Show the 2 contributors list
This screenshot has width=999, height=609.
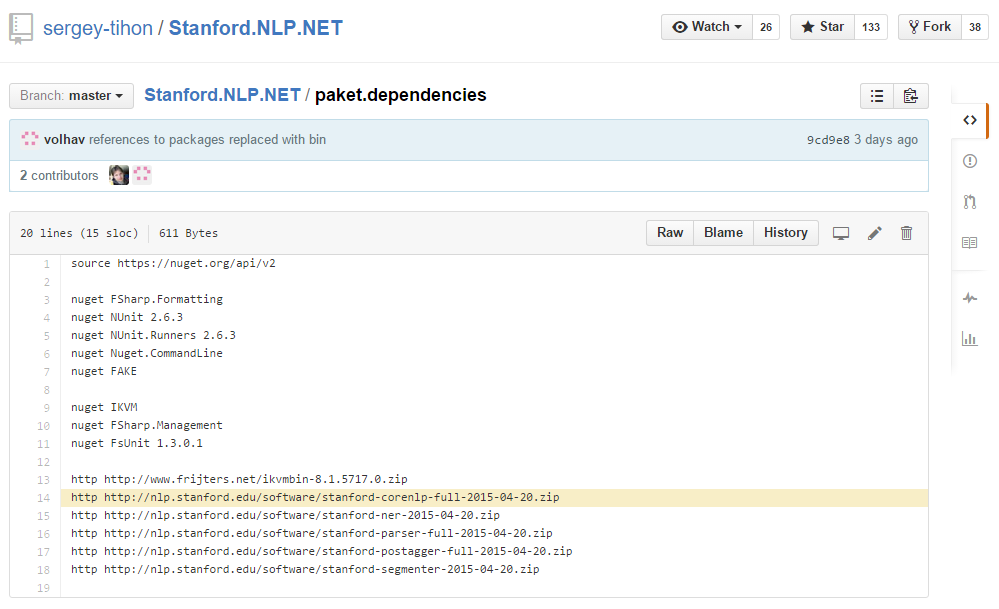point(59,175)
